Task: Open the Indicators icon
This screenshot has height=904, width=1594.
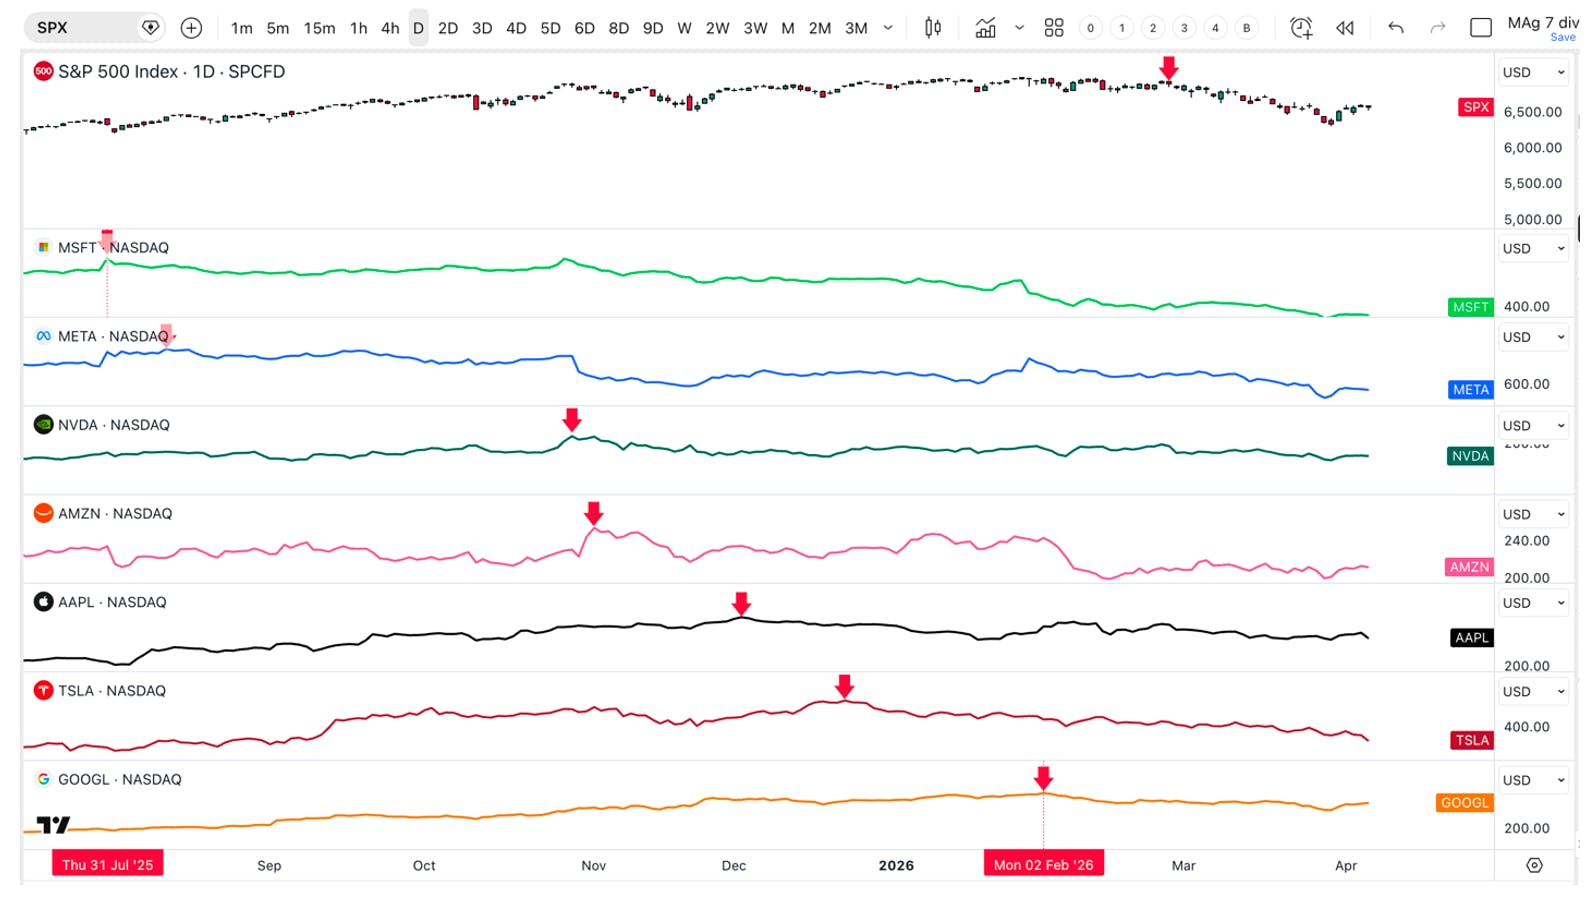Action: coord(986,28)
